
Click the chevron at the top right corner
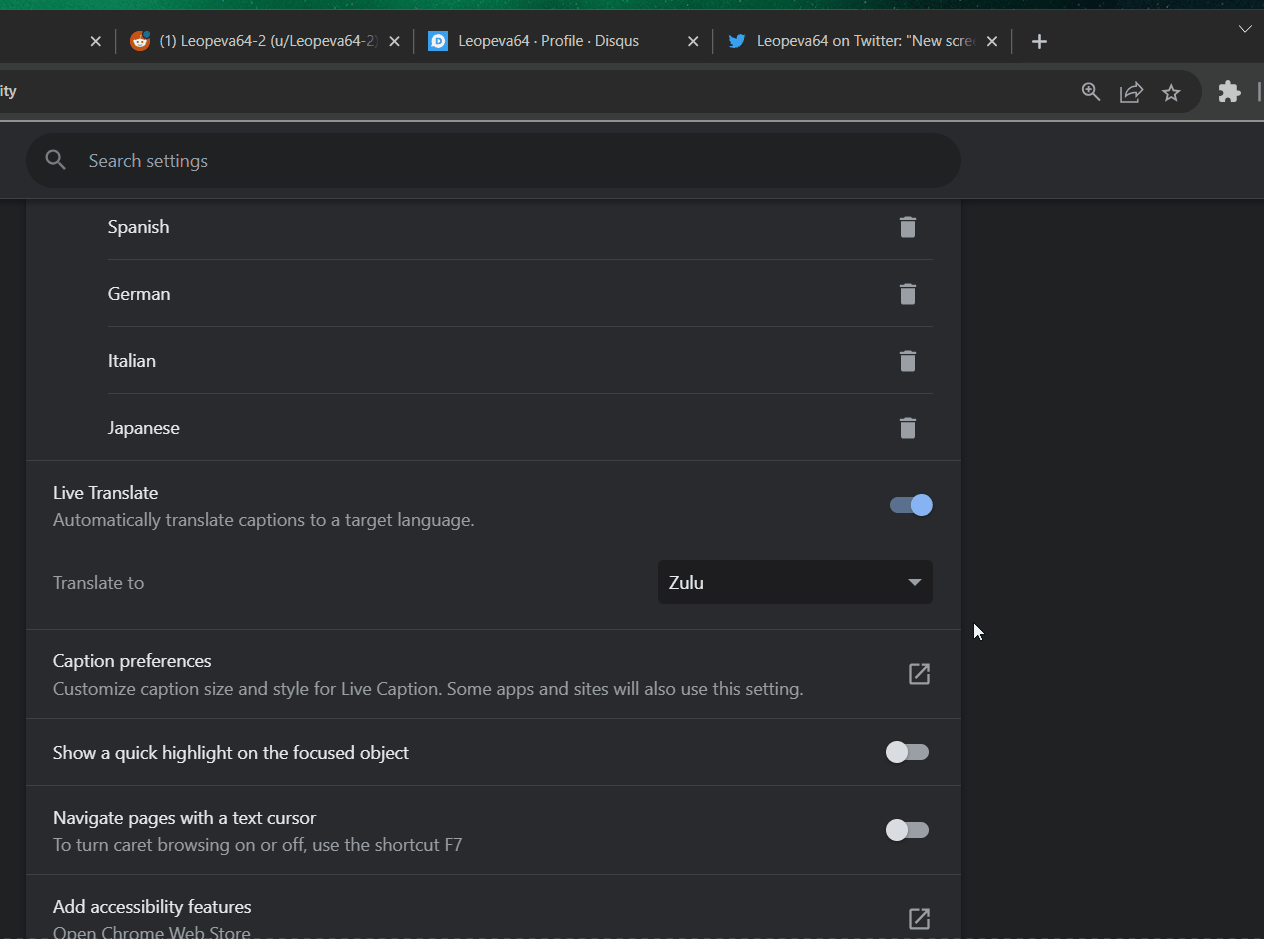[x=1244, y=29]
